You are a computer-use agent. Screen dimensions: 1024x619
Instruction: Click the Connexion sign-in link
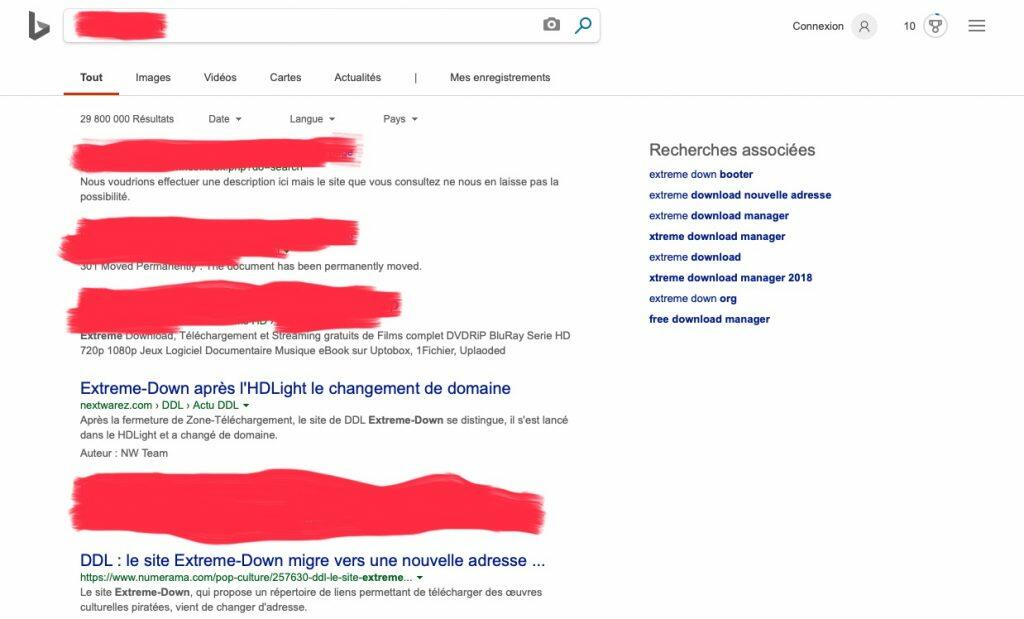click(x=818, y=26)
